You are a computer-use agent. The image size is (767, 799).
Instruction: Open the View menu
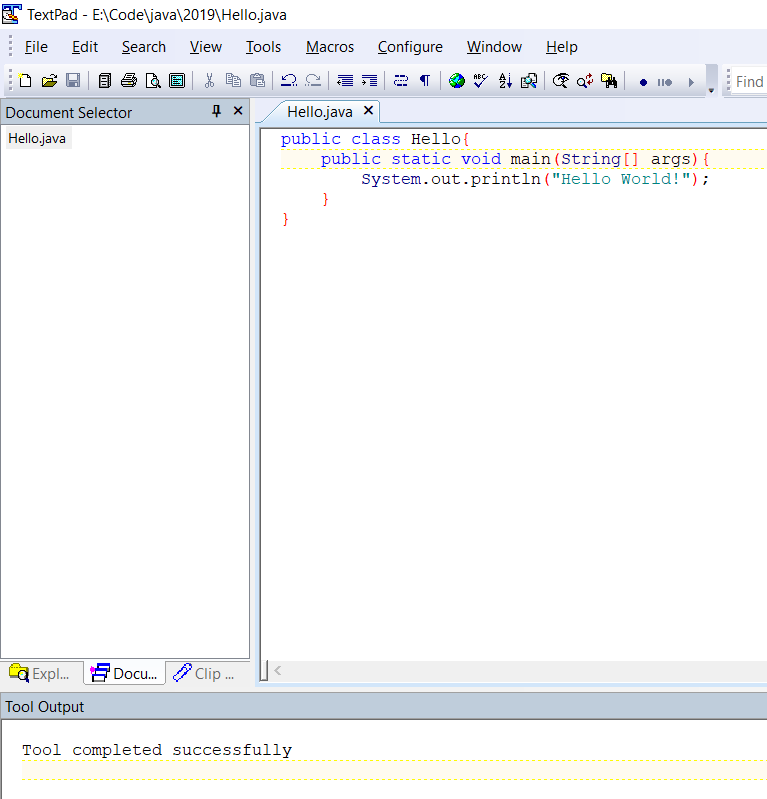(206, 47)
